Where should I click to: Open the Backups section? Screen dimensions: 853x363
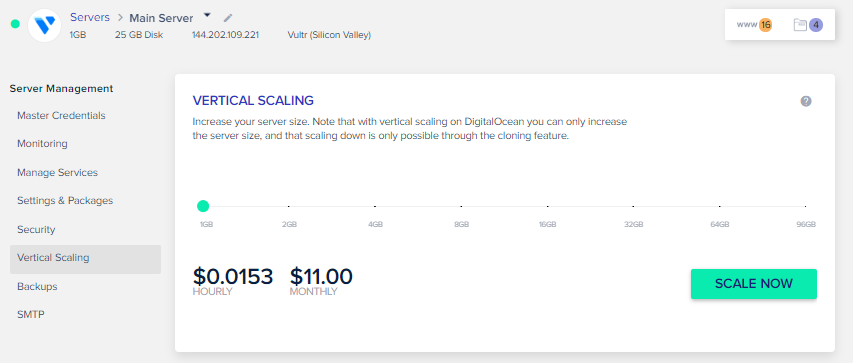coord(37,286)
